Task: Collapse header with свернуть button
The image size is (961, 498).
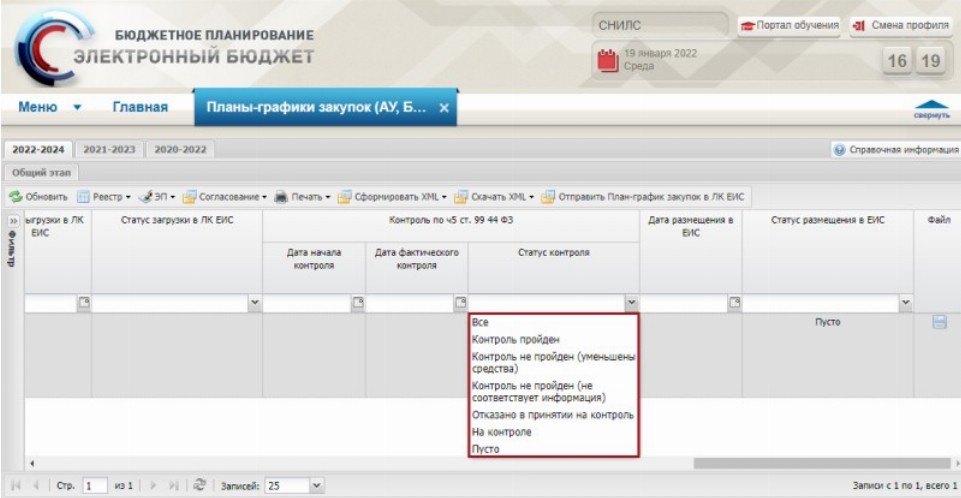Action: pos(931,108)
